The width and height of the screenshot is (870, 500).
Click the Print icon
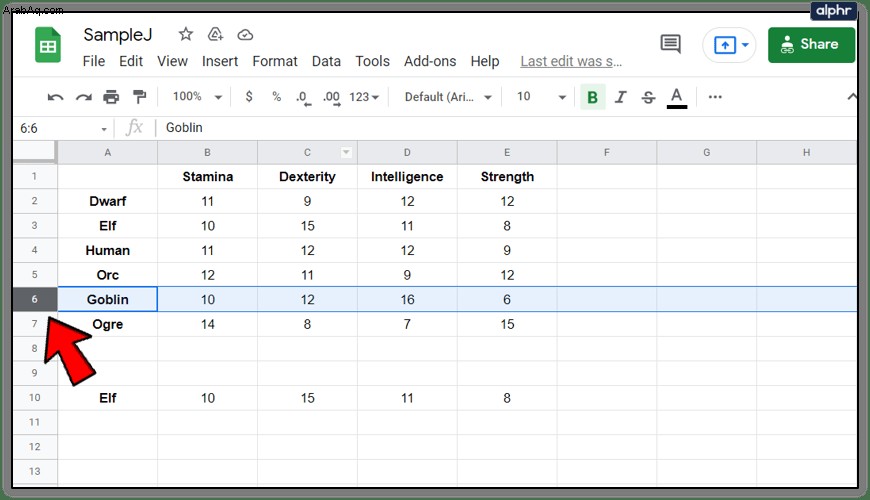[x=111, y=97]
